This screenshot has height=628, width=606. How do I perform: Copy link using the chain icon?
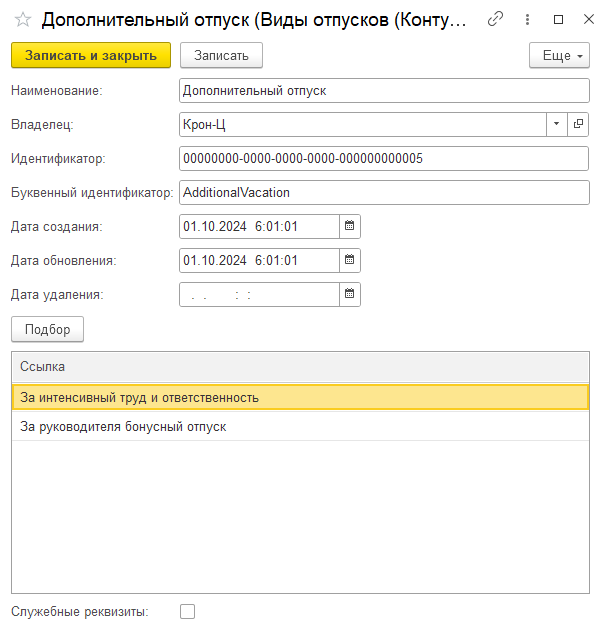pyautogui.click(x=495, y=19)
